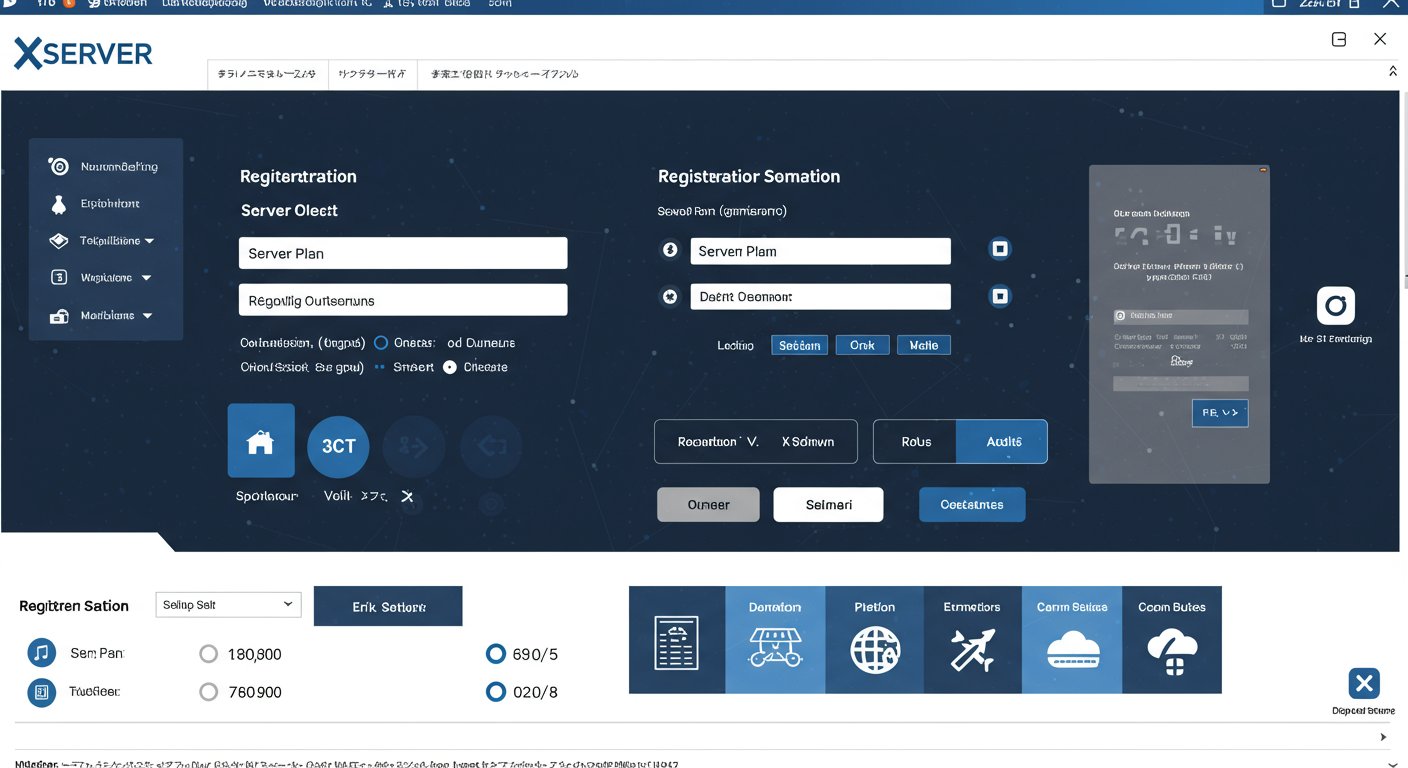Click the music note icon beside Sem Pan

pos(42,654)
